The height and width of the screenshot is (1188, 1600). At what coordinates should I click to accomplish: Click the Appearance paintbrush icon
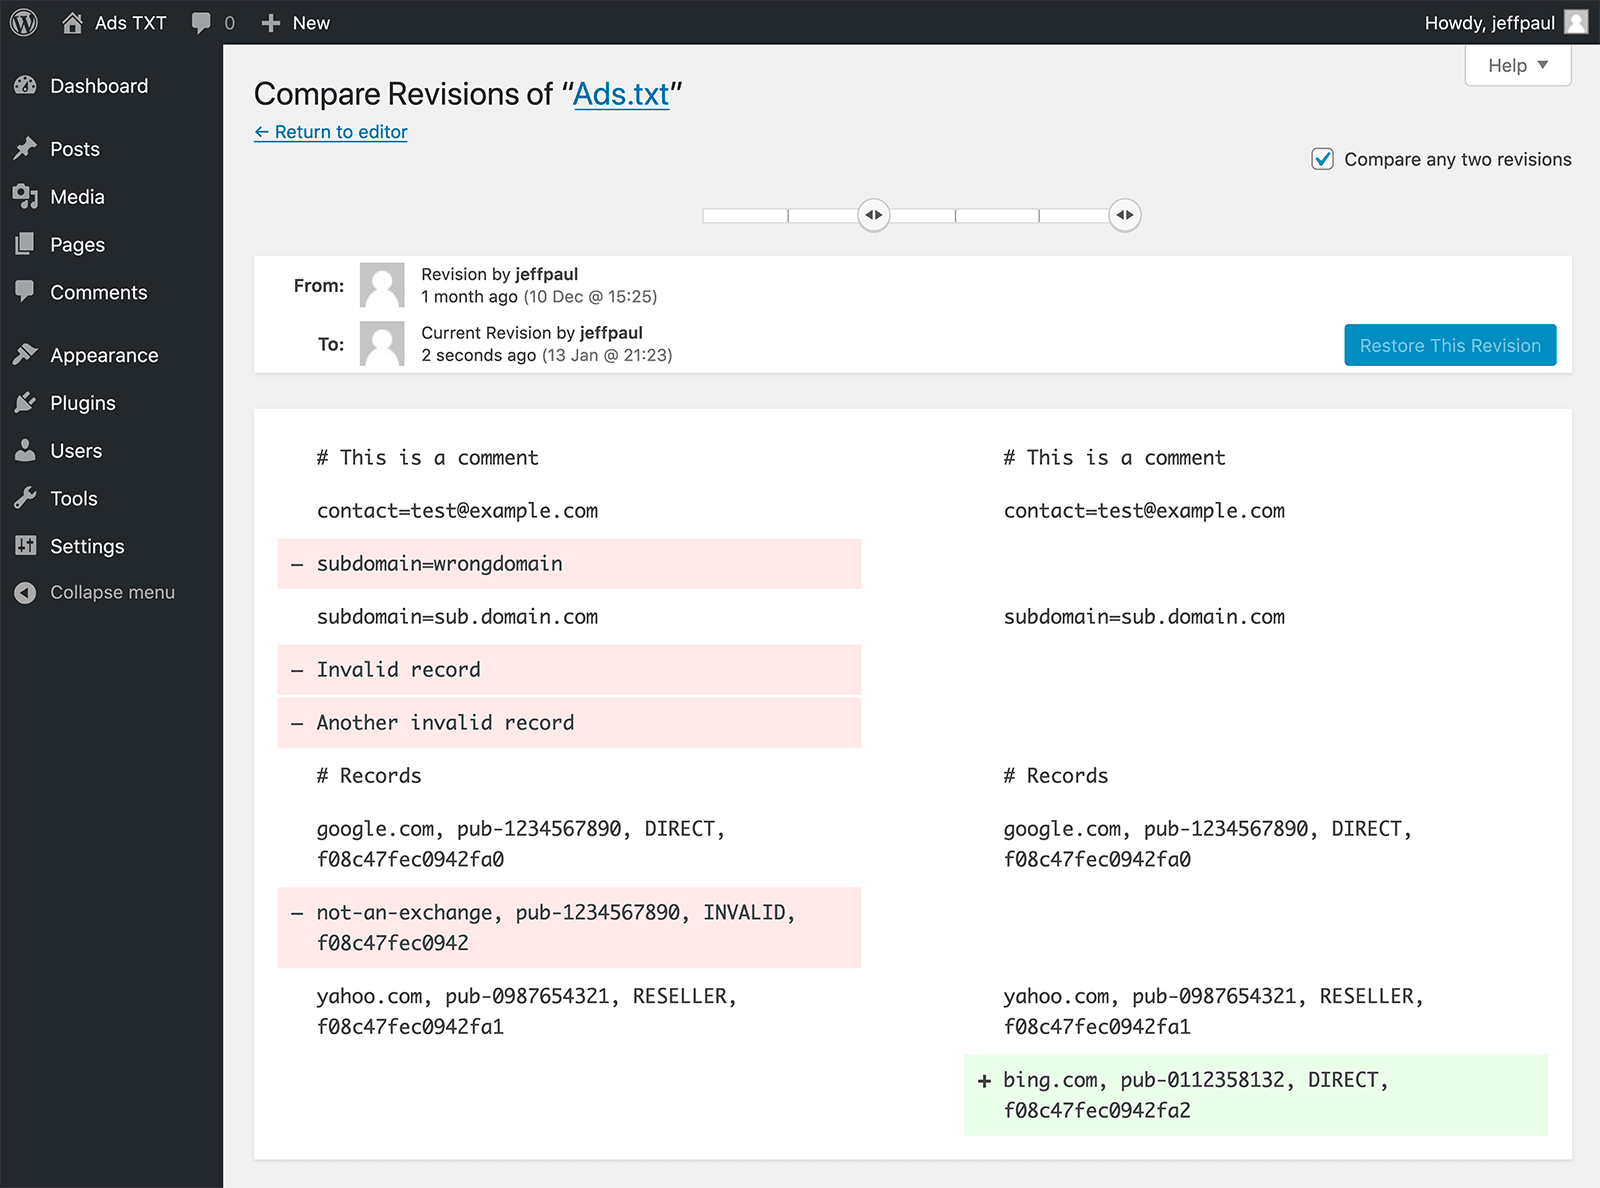tap(25, 355)
